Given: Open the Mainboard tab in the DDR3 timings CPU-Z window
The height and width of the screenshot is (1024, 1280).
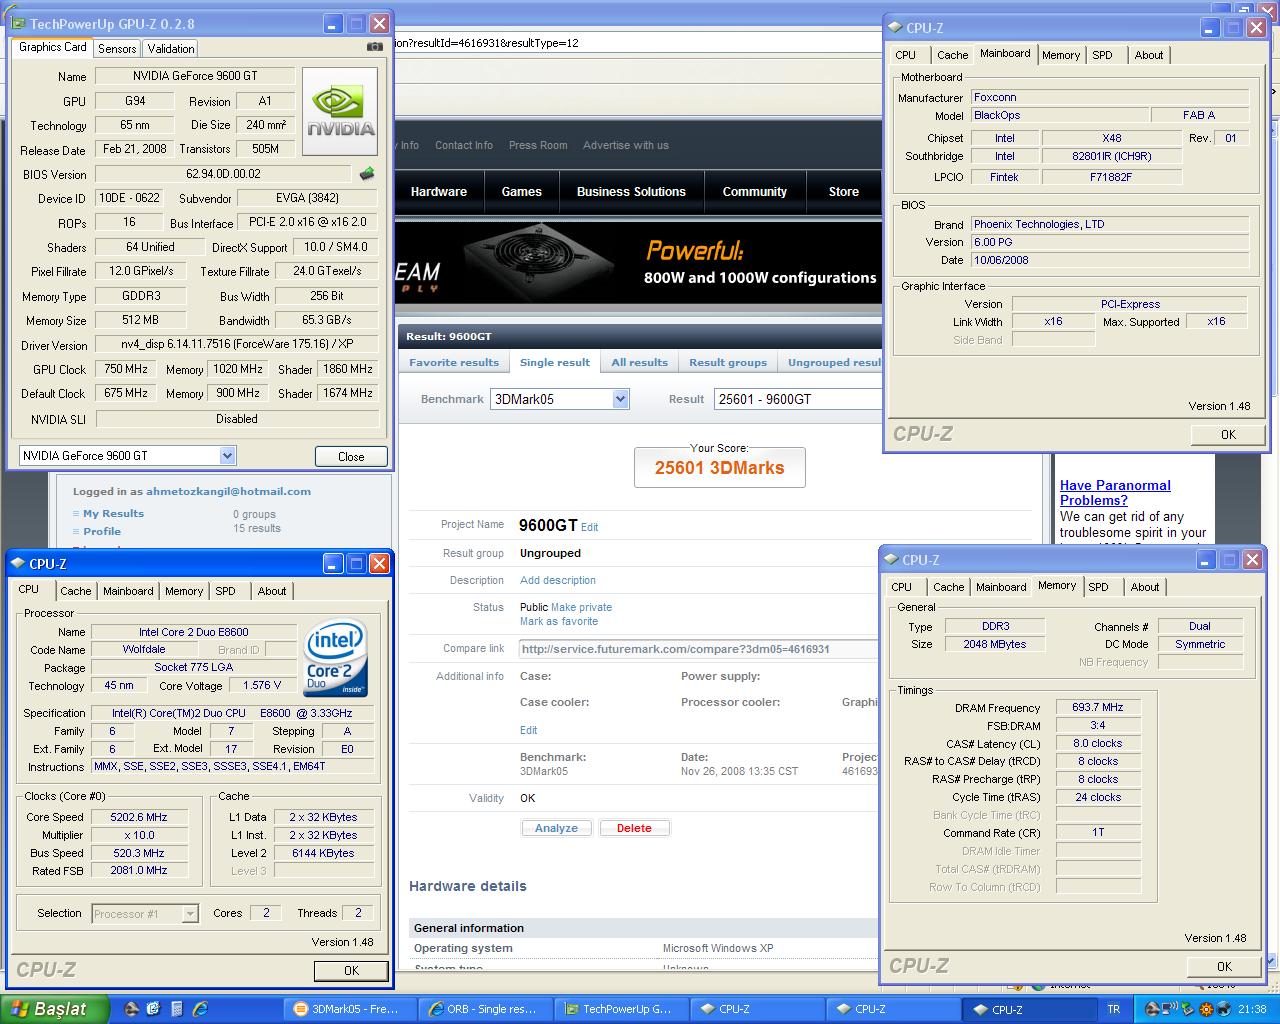Looking at the screenshot, I should [1001, 587].
